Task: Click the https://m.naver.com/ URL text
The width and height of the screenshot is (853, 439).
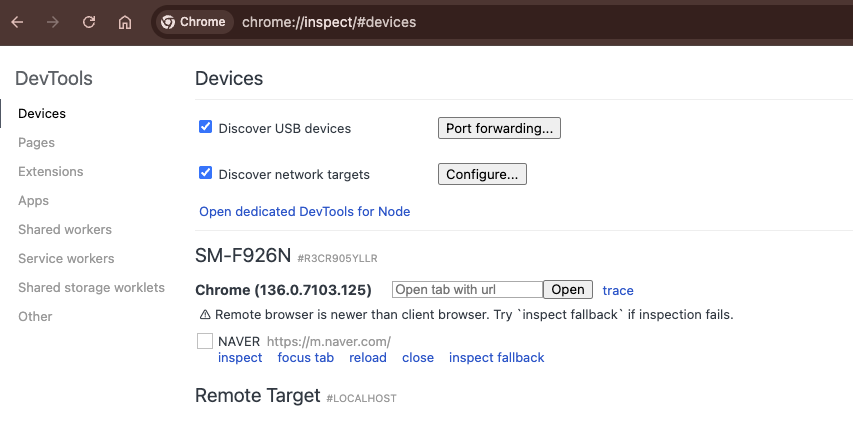Action: pos(329,342)
